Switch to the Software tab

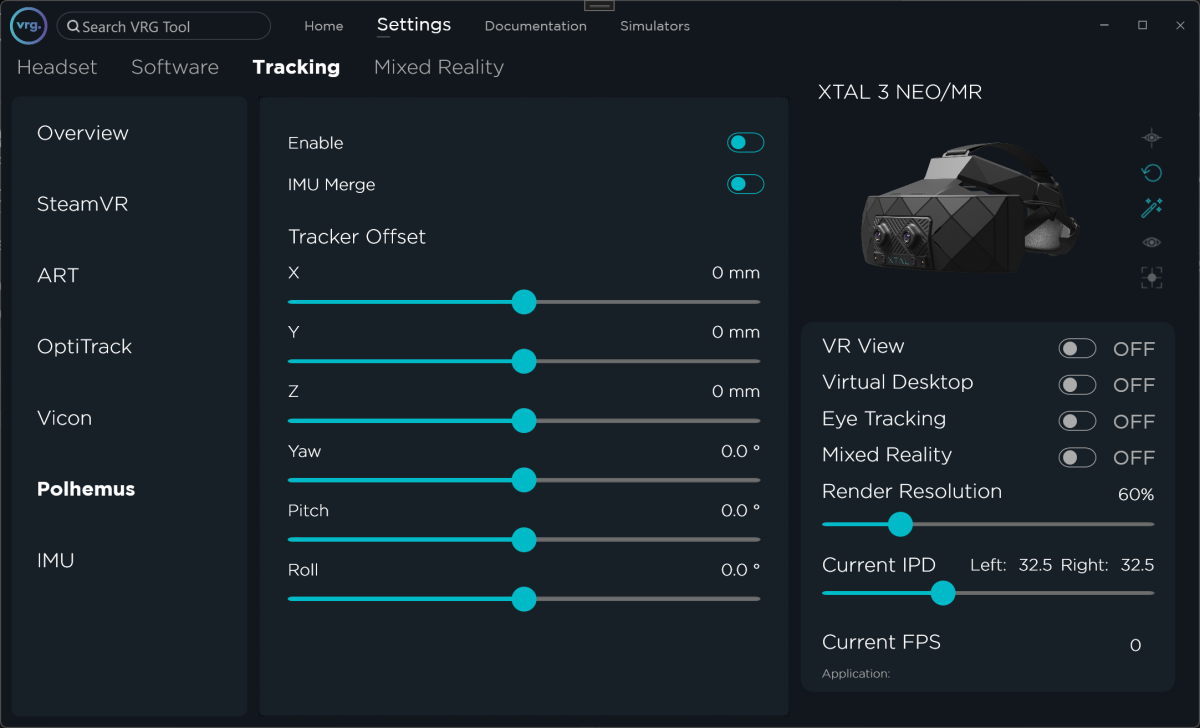click(175, 67)
